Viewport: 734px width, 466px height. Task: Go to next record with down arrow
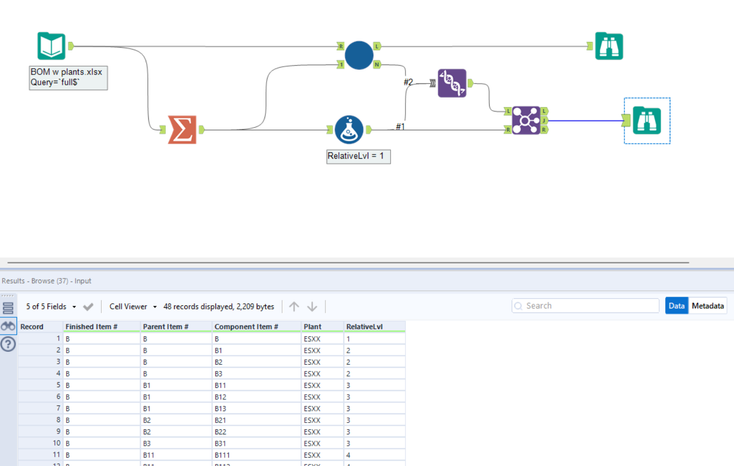pyautogui.click(x=312, y=307)
